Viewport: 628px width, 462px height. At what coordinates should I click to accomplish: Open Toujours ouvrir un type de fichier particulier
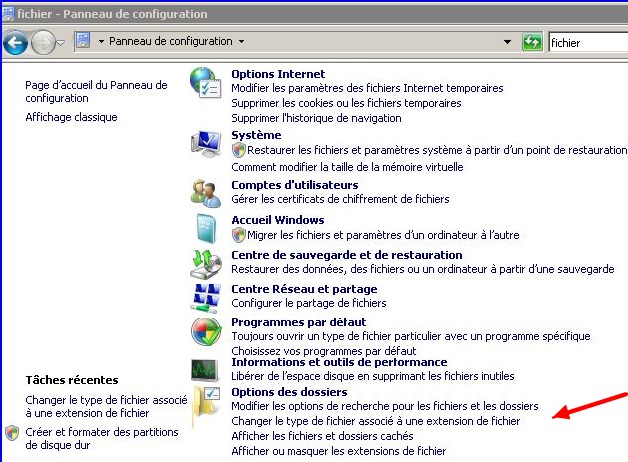pyautogui.click(x=411, y=336)
